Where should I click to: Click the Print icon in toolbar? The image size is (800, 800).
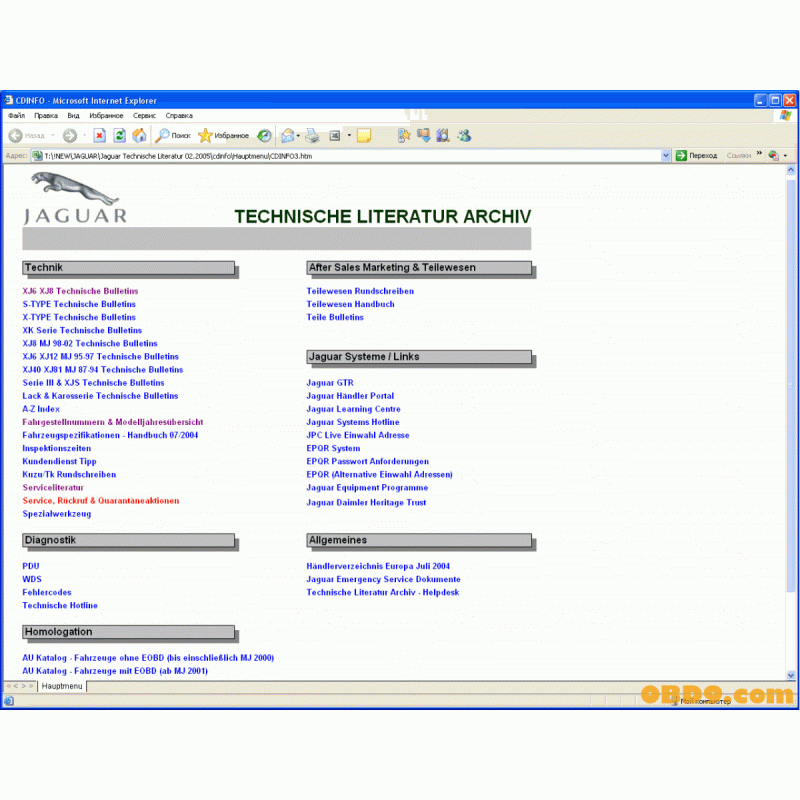point(312,135)
